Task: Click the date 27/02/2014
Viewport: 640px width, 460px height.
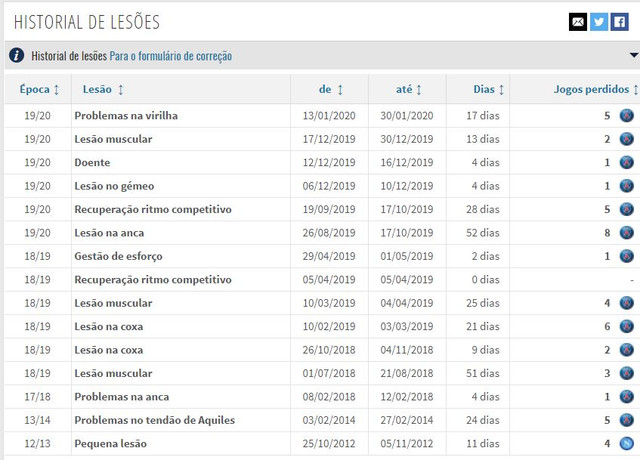Action: (x=407, y=420)
